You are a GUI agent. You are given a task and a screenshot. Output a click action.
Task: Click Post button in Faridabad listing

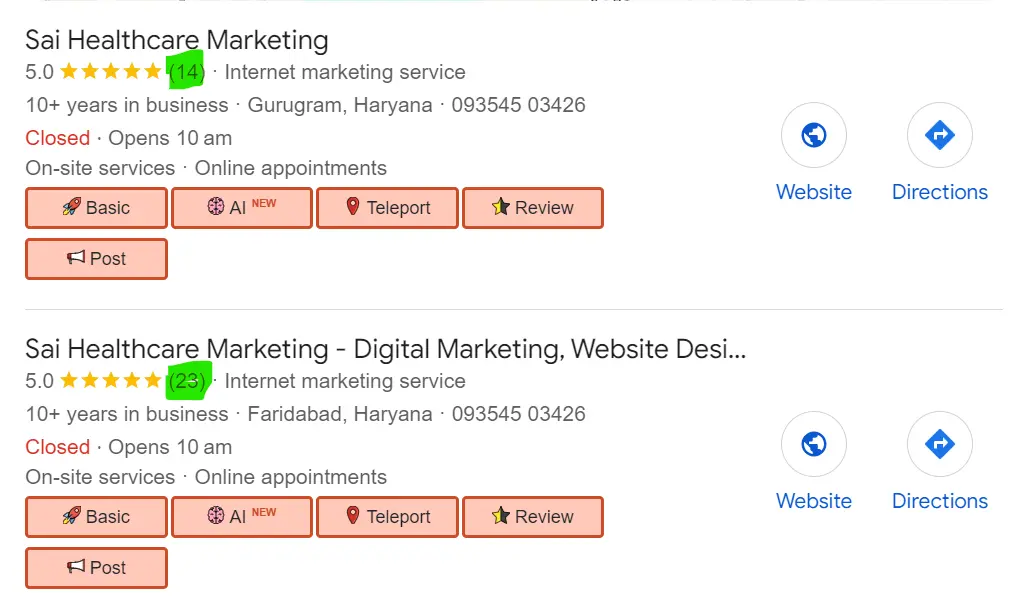coord(97,568)
